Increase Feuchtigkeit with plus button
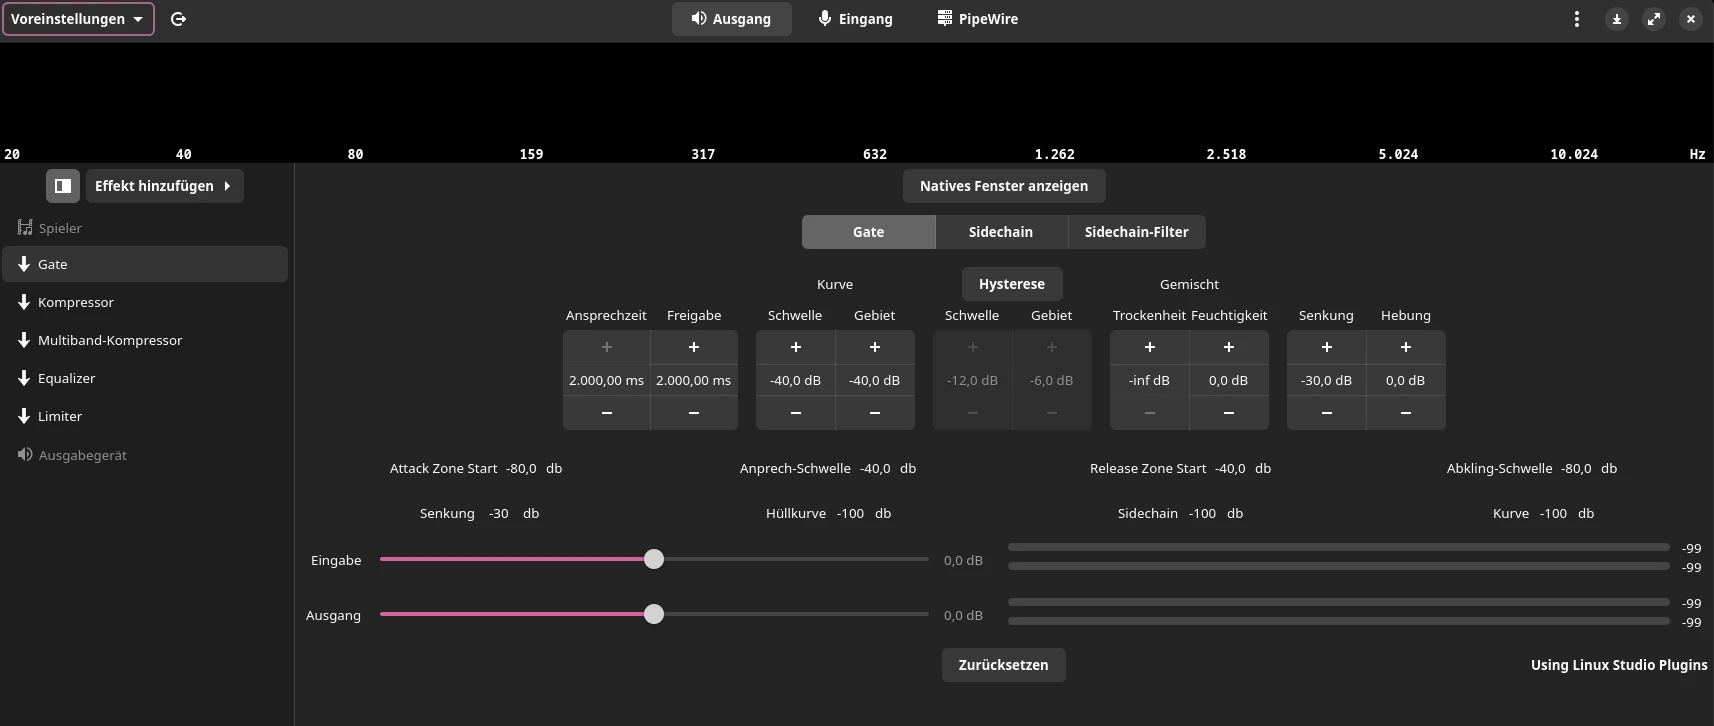Viewport: 1714px width, 726px height. 1229,347
